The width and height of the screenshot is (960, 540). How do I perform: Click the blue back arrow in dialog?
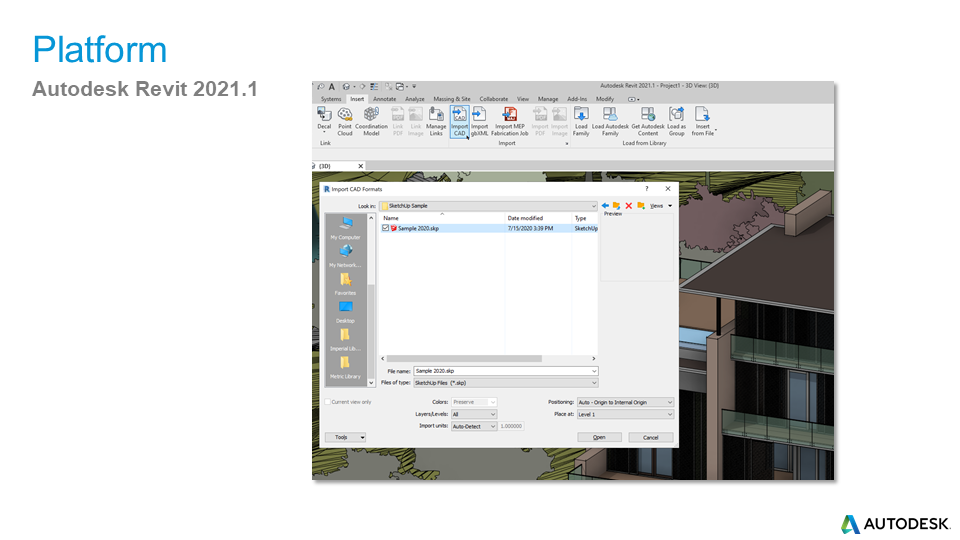coord(605,206)
